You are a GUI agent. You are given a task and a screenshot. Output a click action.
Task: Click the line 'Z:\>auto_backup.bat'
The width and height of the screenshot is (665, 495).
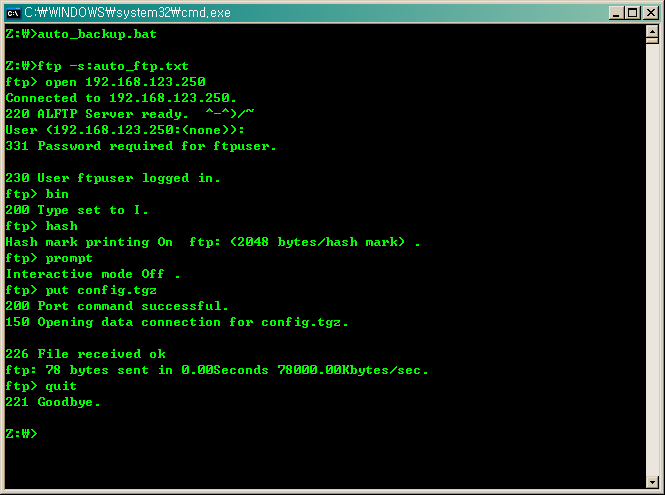point(81,34)
